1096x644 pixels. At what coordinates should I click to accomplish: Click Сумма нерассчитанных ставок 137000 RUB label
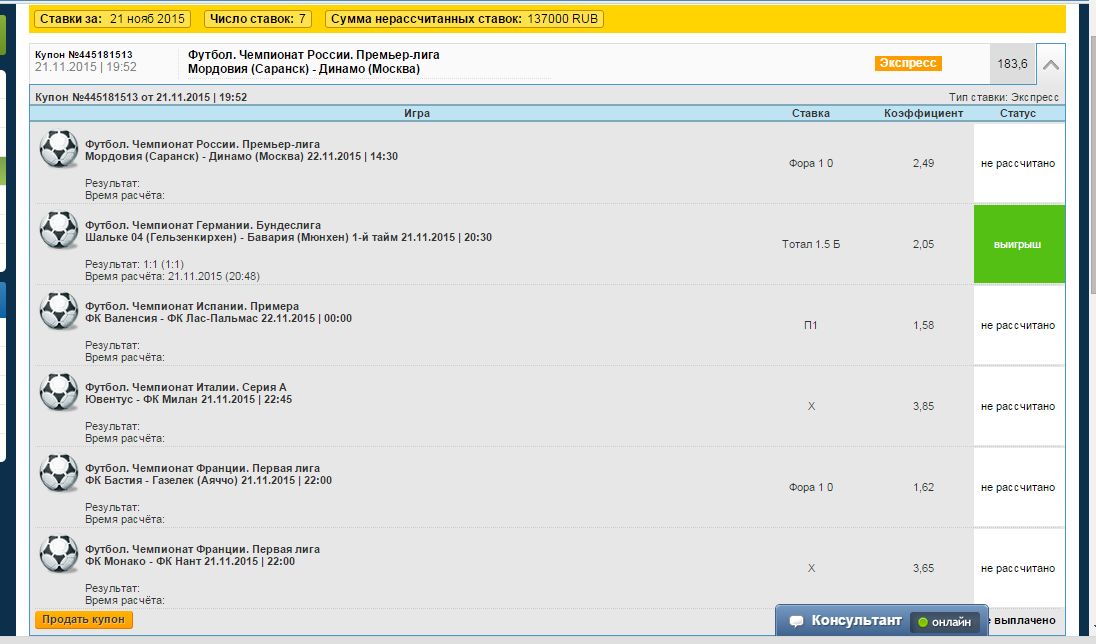point(464,19)
